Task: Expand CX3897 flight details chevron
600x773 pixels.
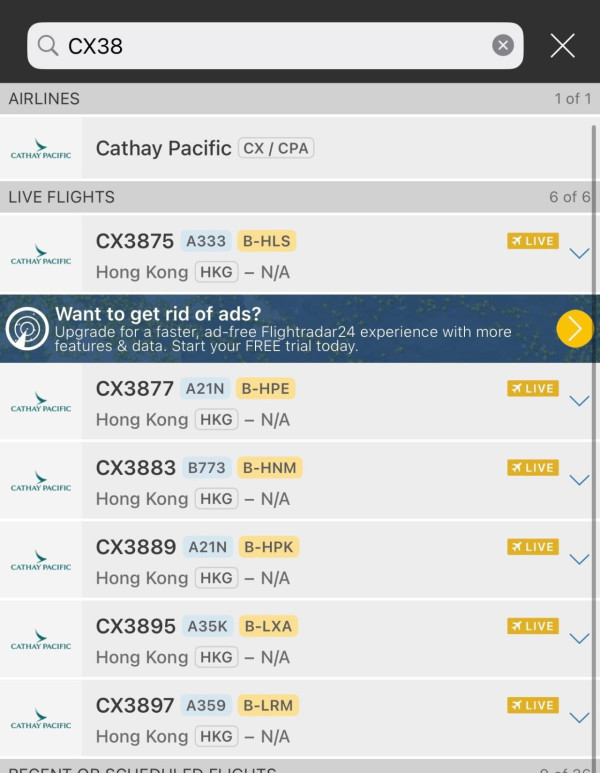Action: [578, 717]
